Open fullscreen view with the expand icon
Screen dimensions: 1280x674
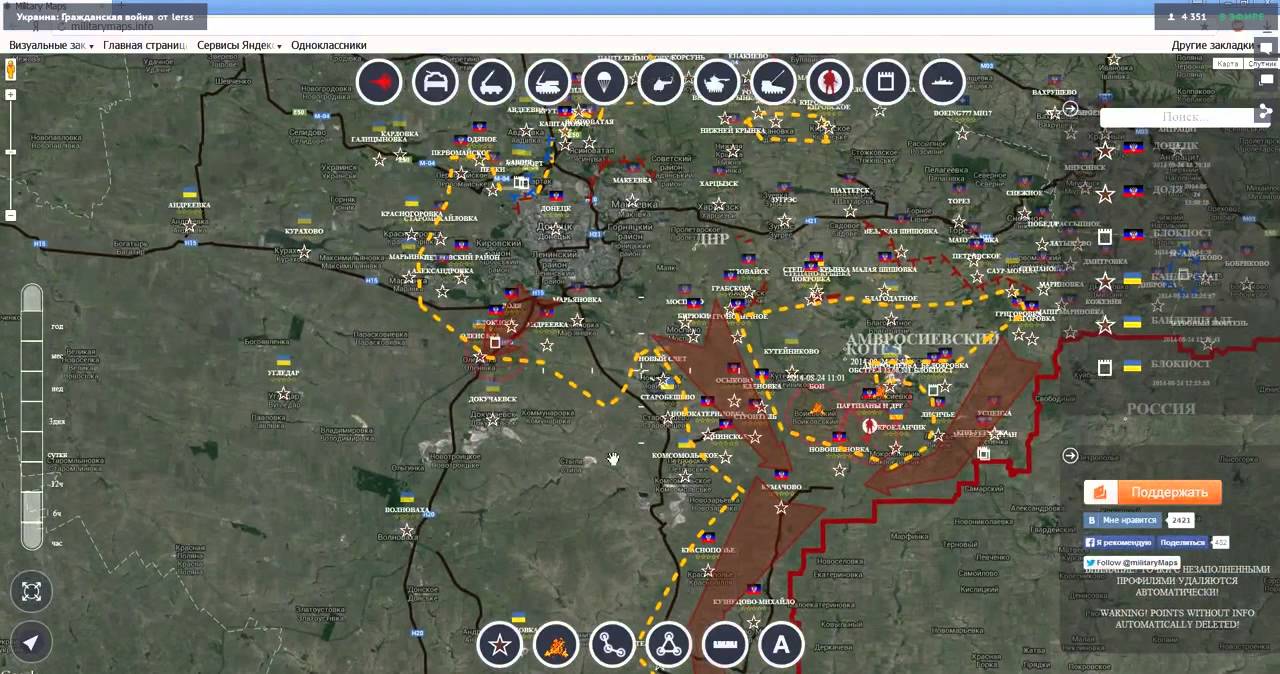(x=31, y=591)
